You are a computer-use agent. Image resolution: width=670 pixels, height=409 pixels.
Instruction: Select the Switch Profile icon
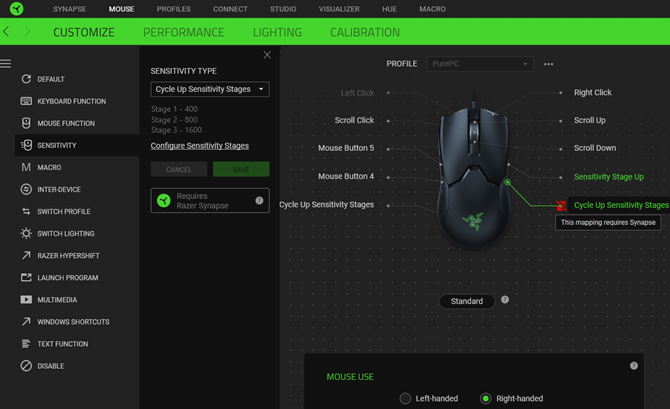coord(26,212)
